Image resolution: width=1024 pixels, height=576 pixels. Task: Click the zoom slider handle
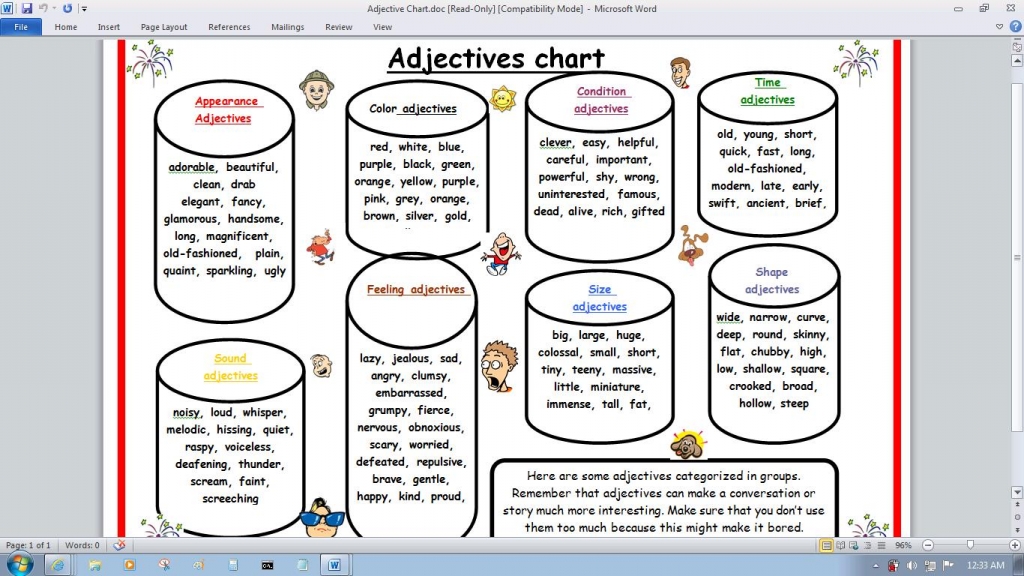coord(970,545)
